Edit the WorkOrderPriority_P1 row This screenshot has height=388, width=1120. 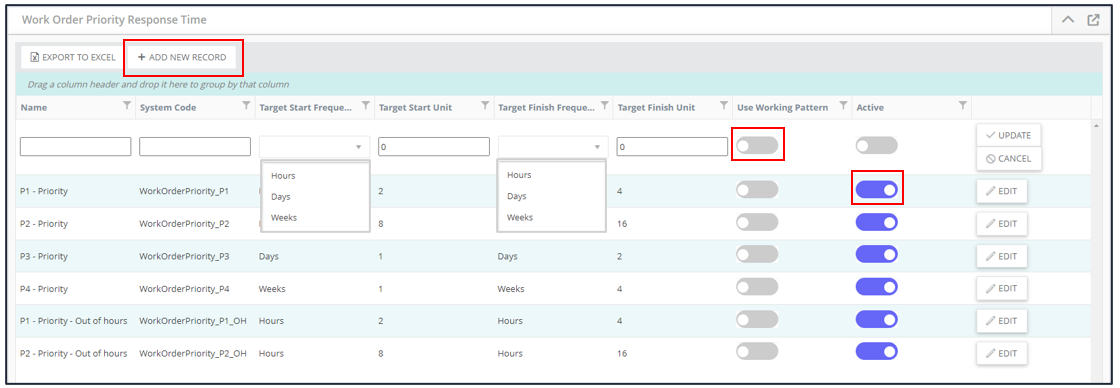1002,191
